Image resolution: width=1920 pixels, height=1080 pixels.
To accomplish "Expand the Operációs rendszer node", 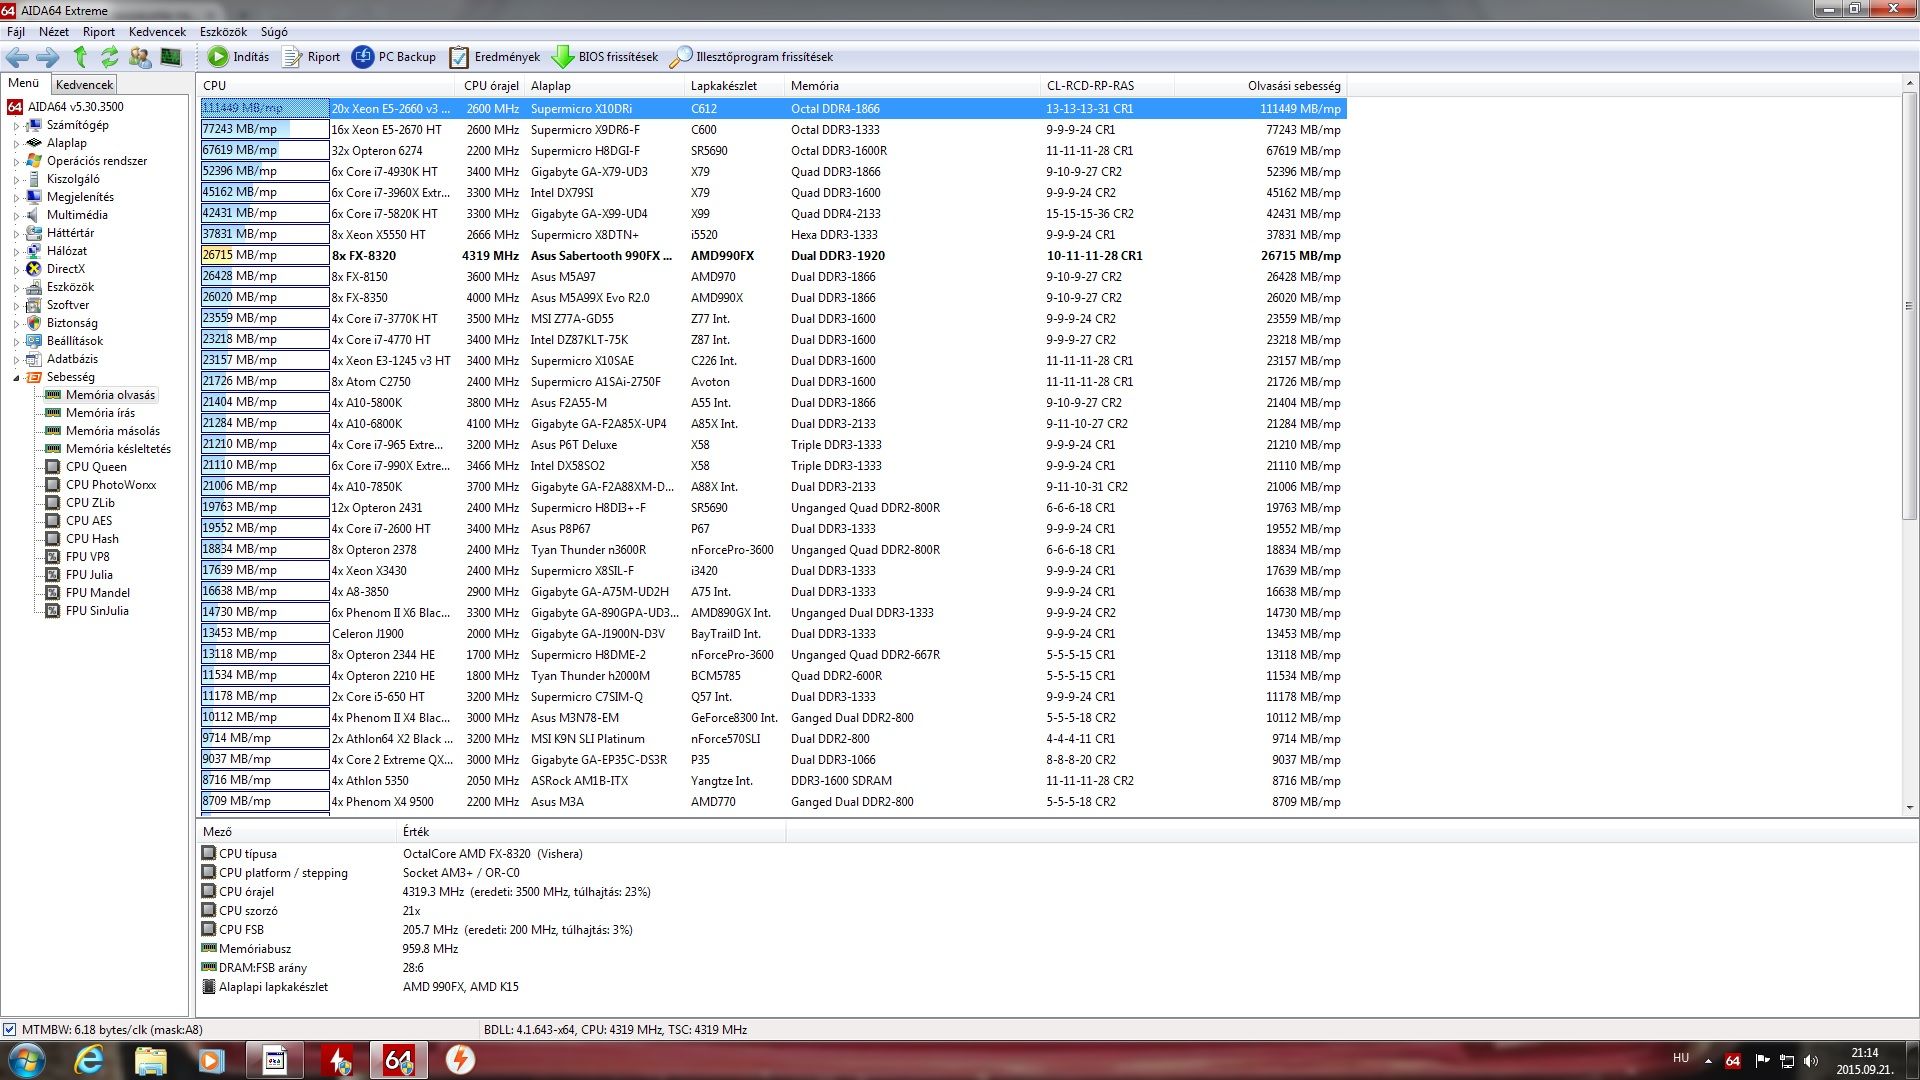I will (x=16, y=162).
